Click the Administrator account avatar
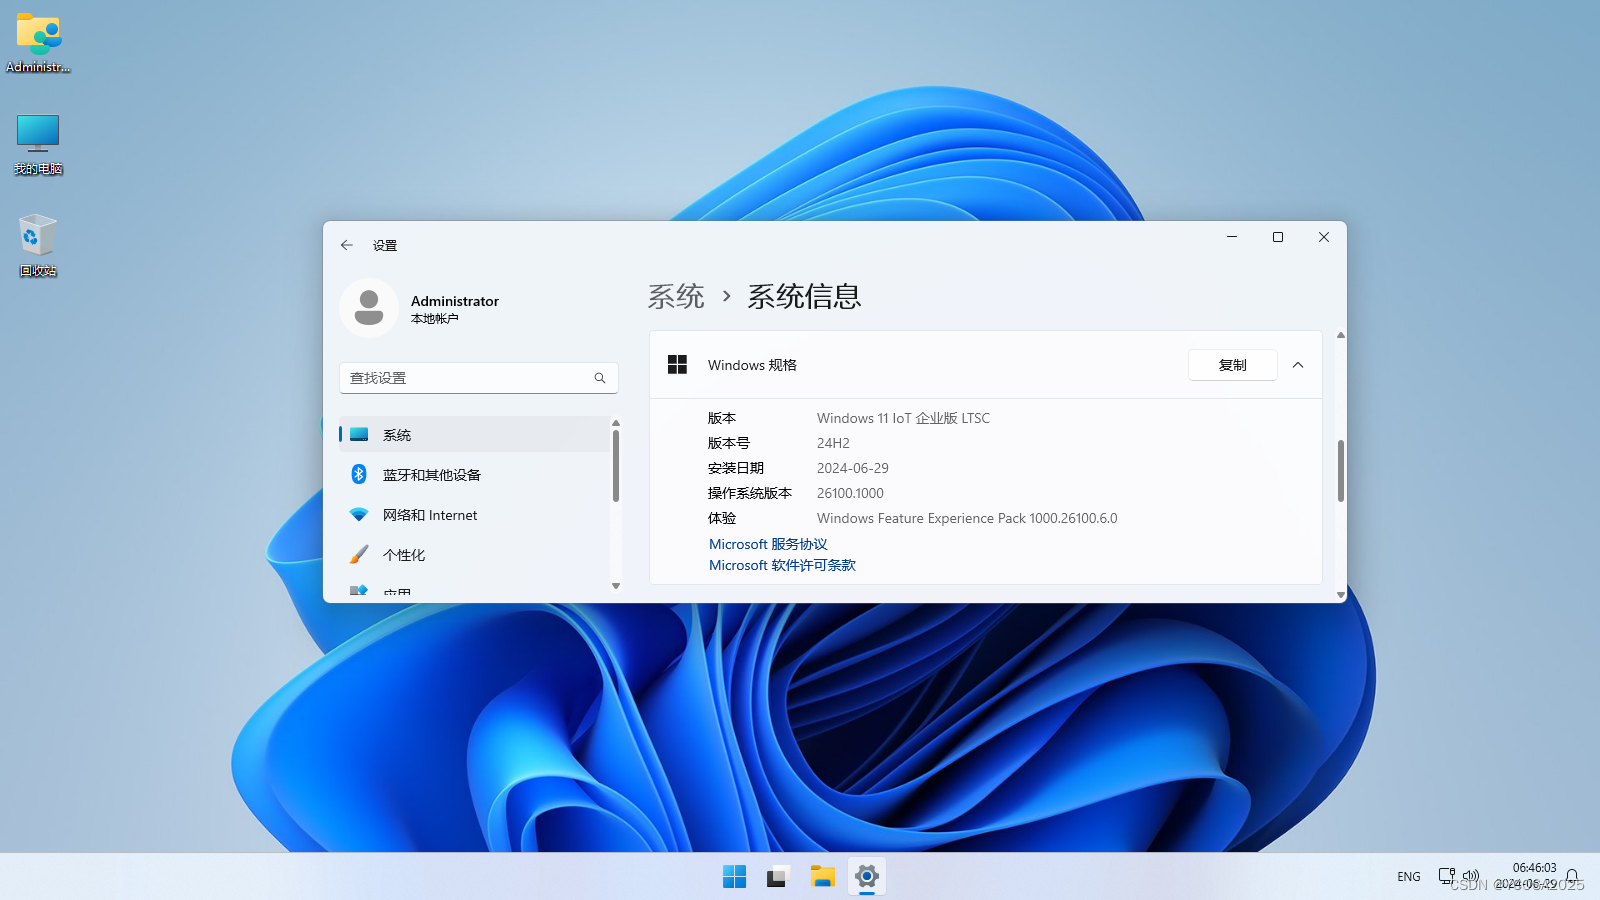 pos(369,308)
